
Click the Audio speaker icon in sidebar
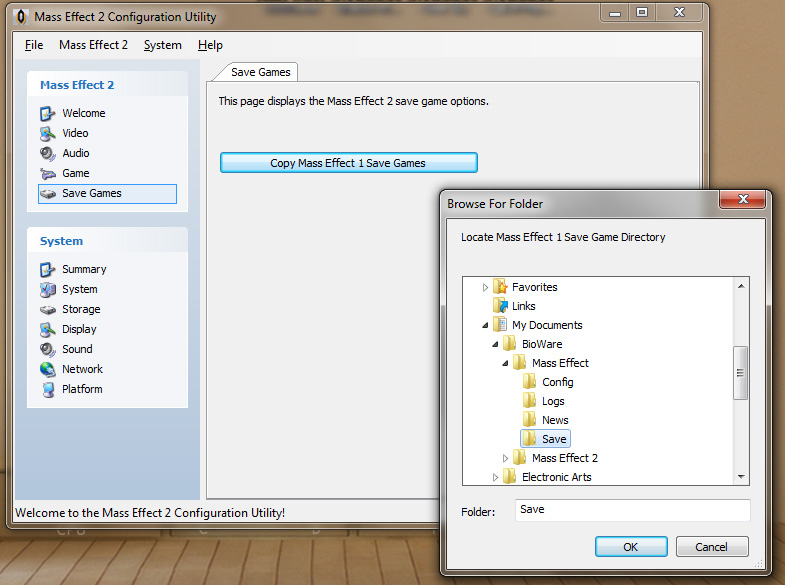pos(48,154)
